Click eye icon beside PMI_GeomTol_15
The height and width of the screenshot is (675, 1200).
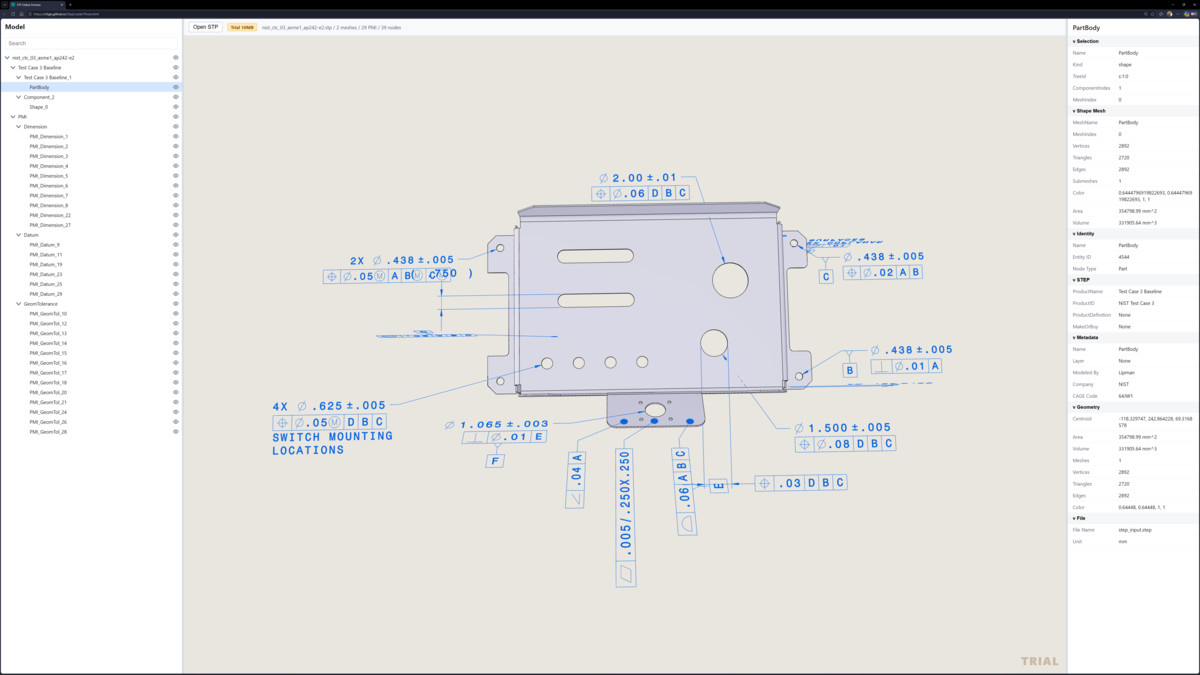pyautogui.click(x=176, y=353)
